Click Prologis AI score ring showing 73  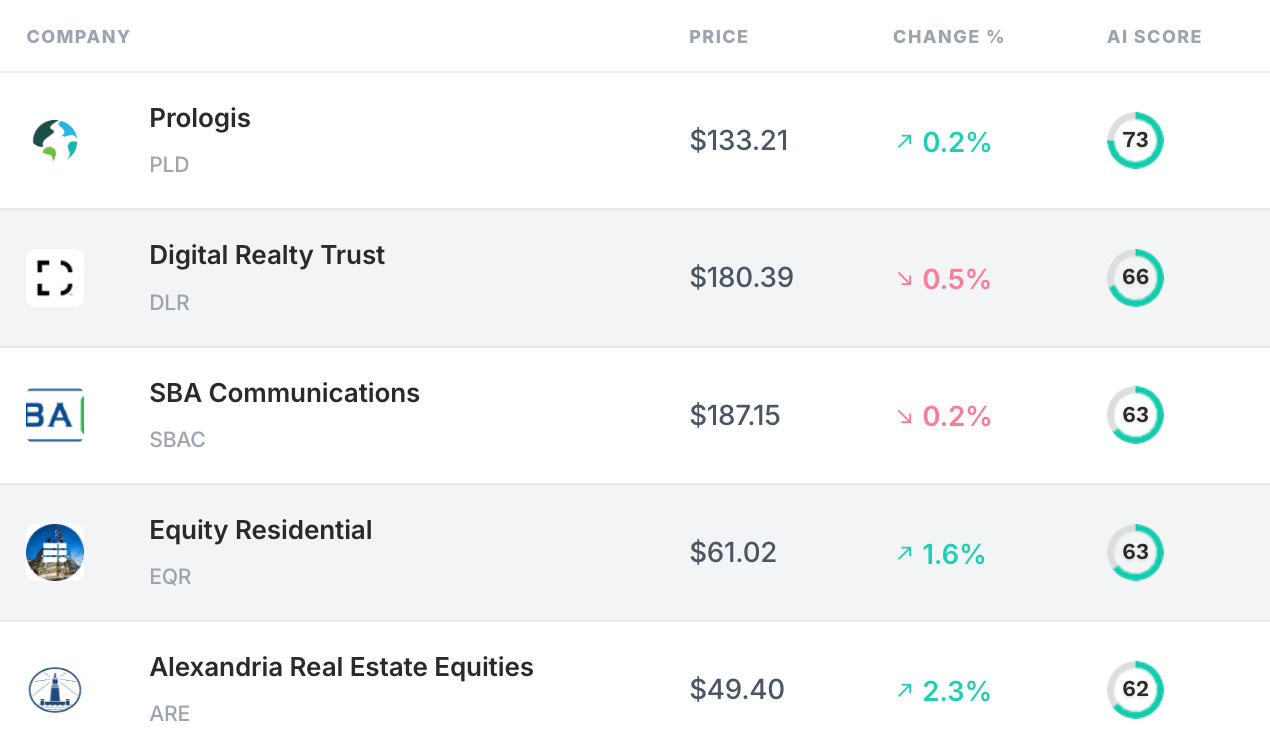(1135, 141)
